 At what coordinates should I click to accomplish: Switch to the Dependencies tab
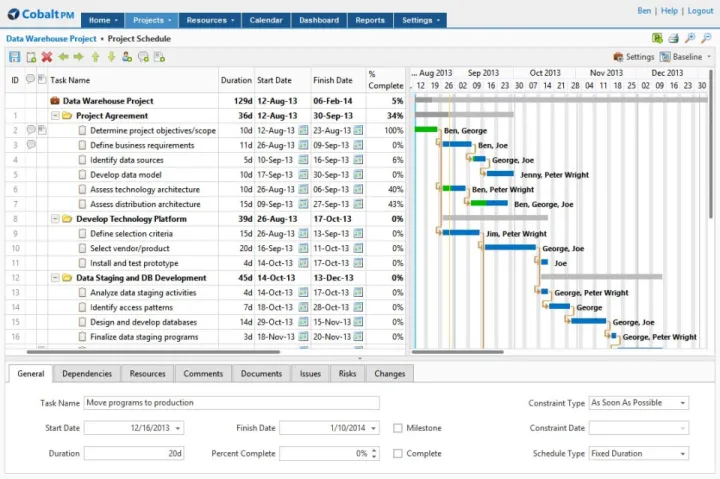point(87,374)
